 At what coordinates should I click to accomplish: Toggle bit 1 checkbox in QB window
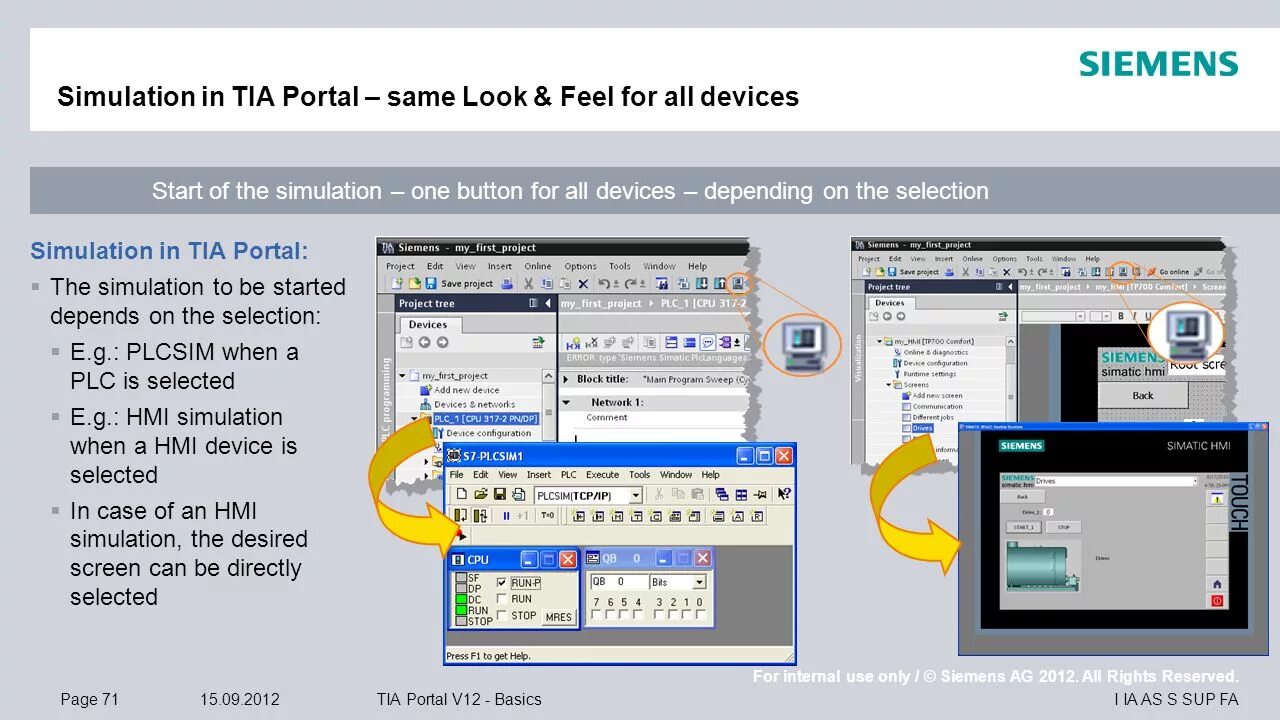pos(687,614)
